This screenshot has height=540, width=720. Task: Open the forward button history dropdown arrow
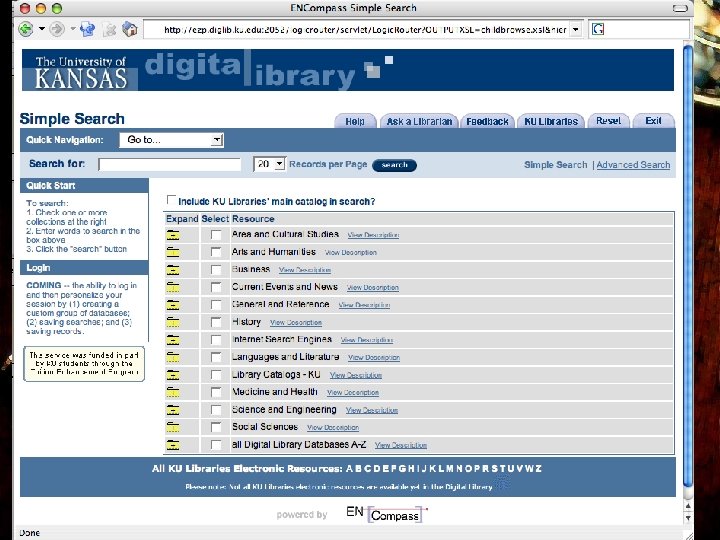73,29
